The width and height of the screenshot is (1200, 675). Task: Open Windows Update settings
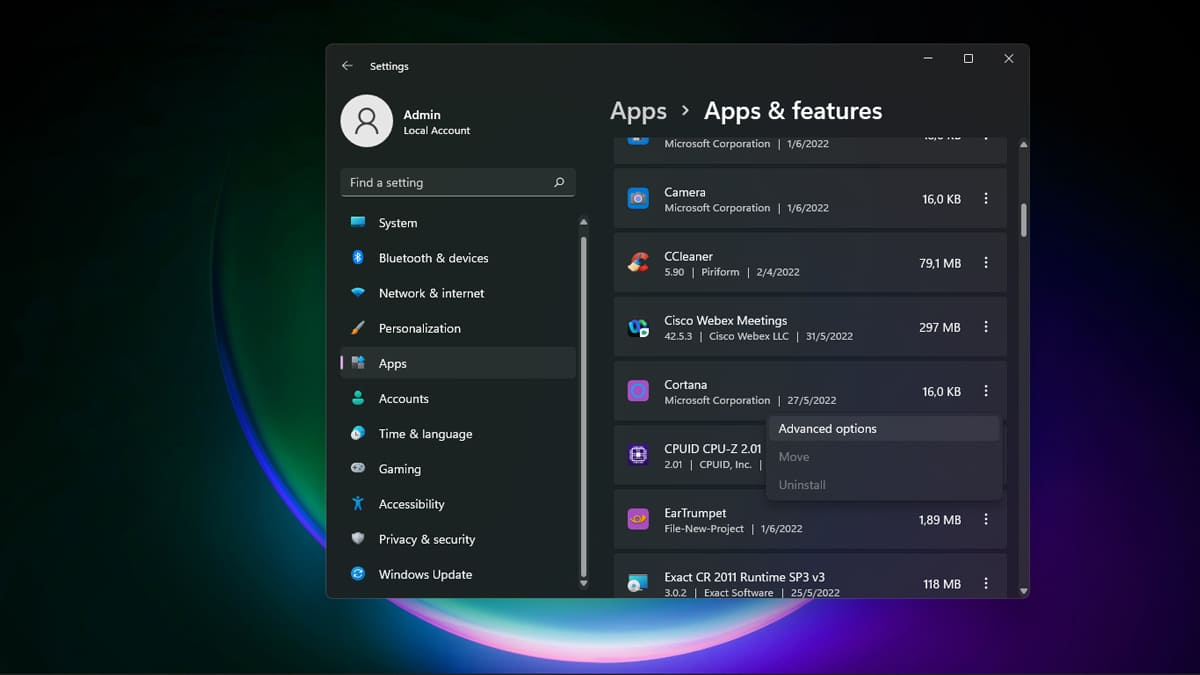(x=425, y=574)
